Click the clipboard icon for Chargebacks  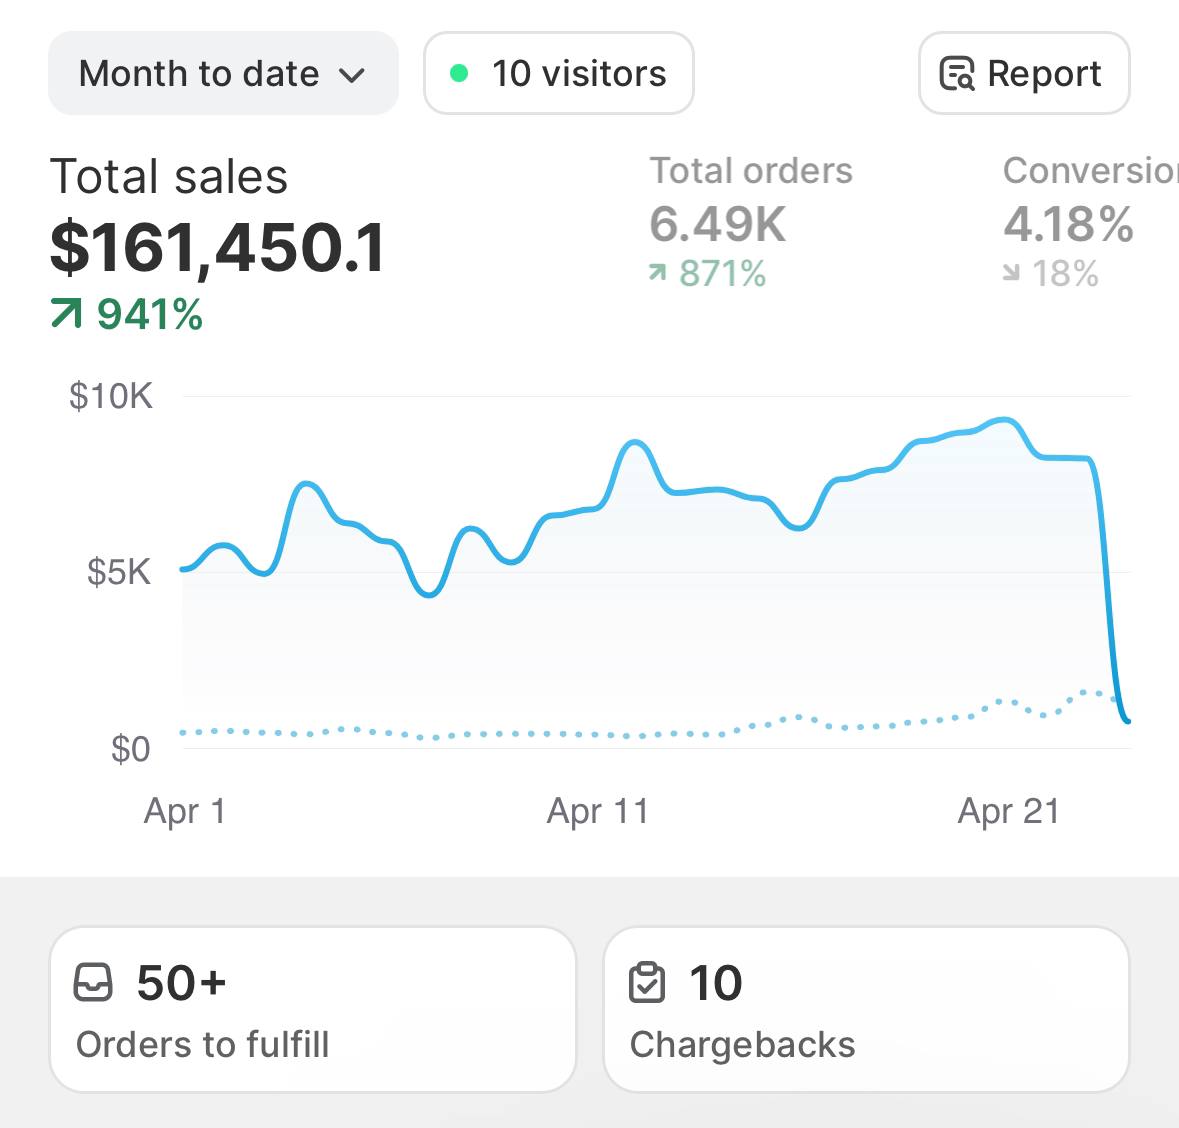[647, 983]
